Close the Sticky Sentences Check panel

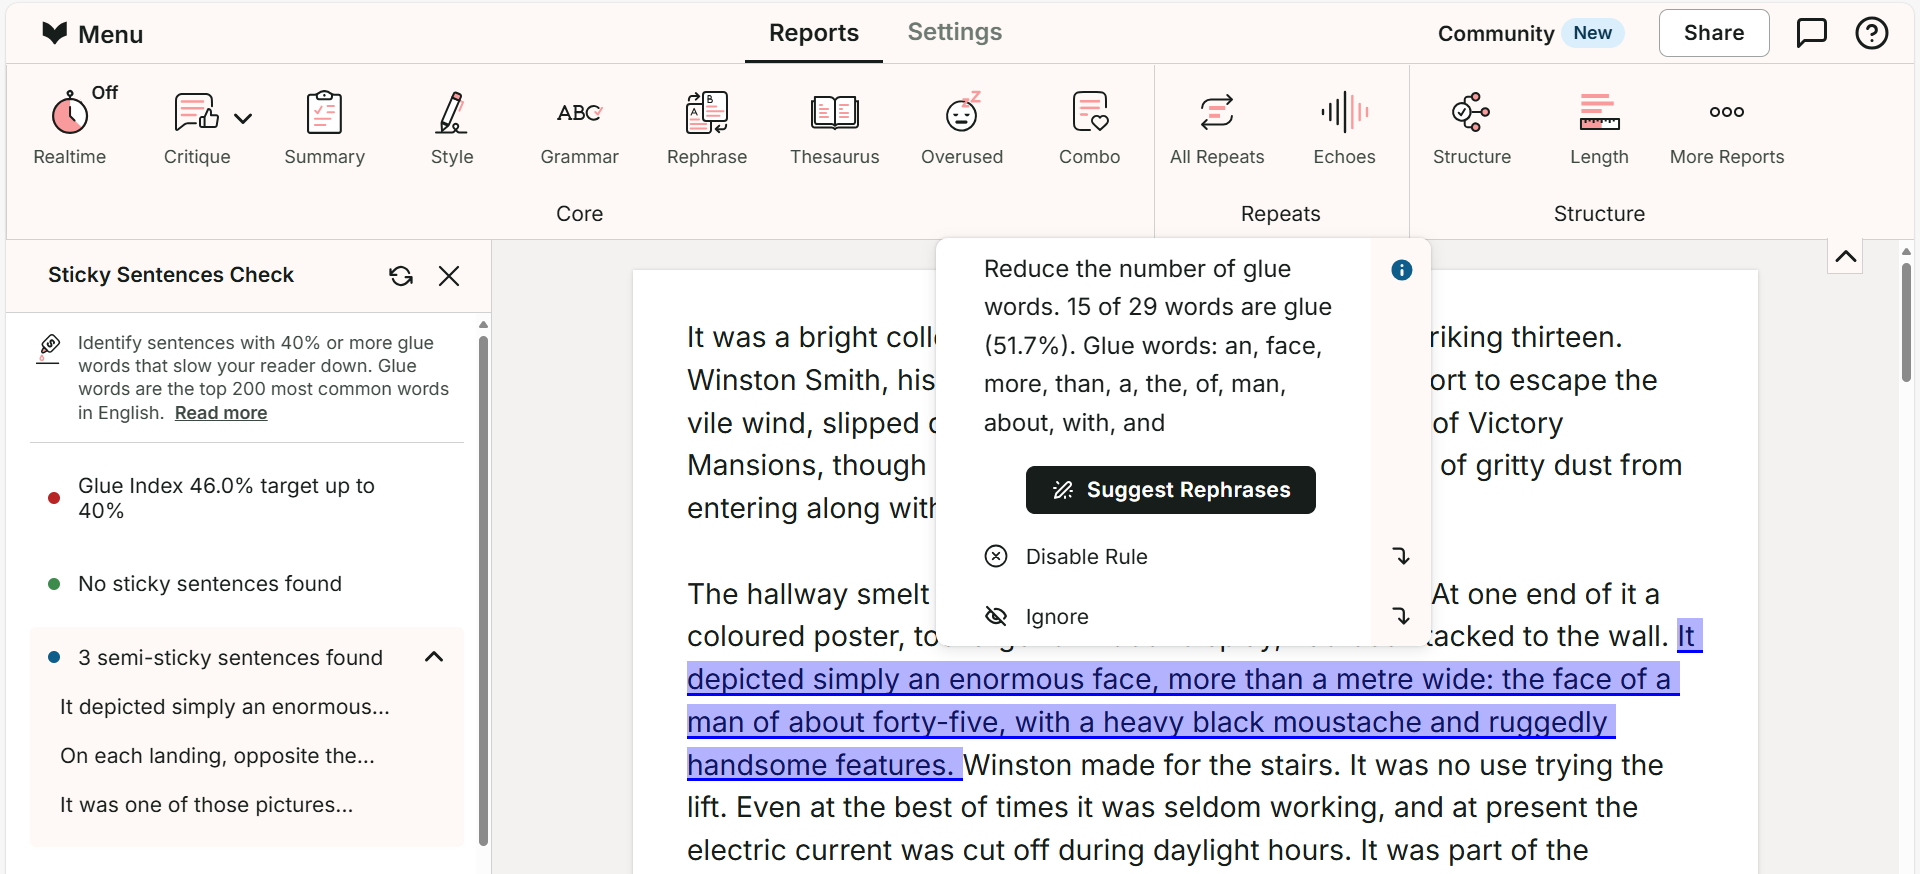(x=449, y=276)
